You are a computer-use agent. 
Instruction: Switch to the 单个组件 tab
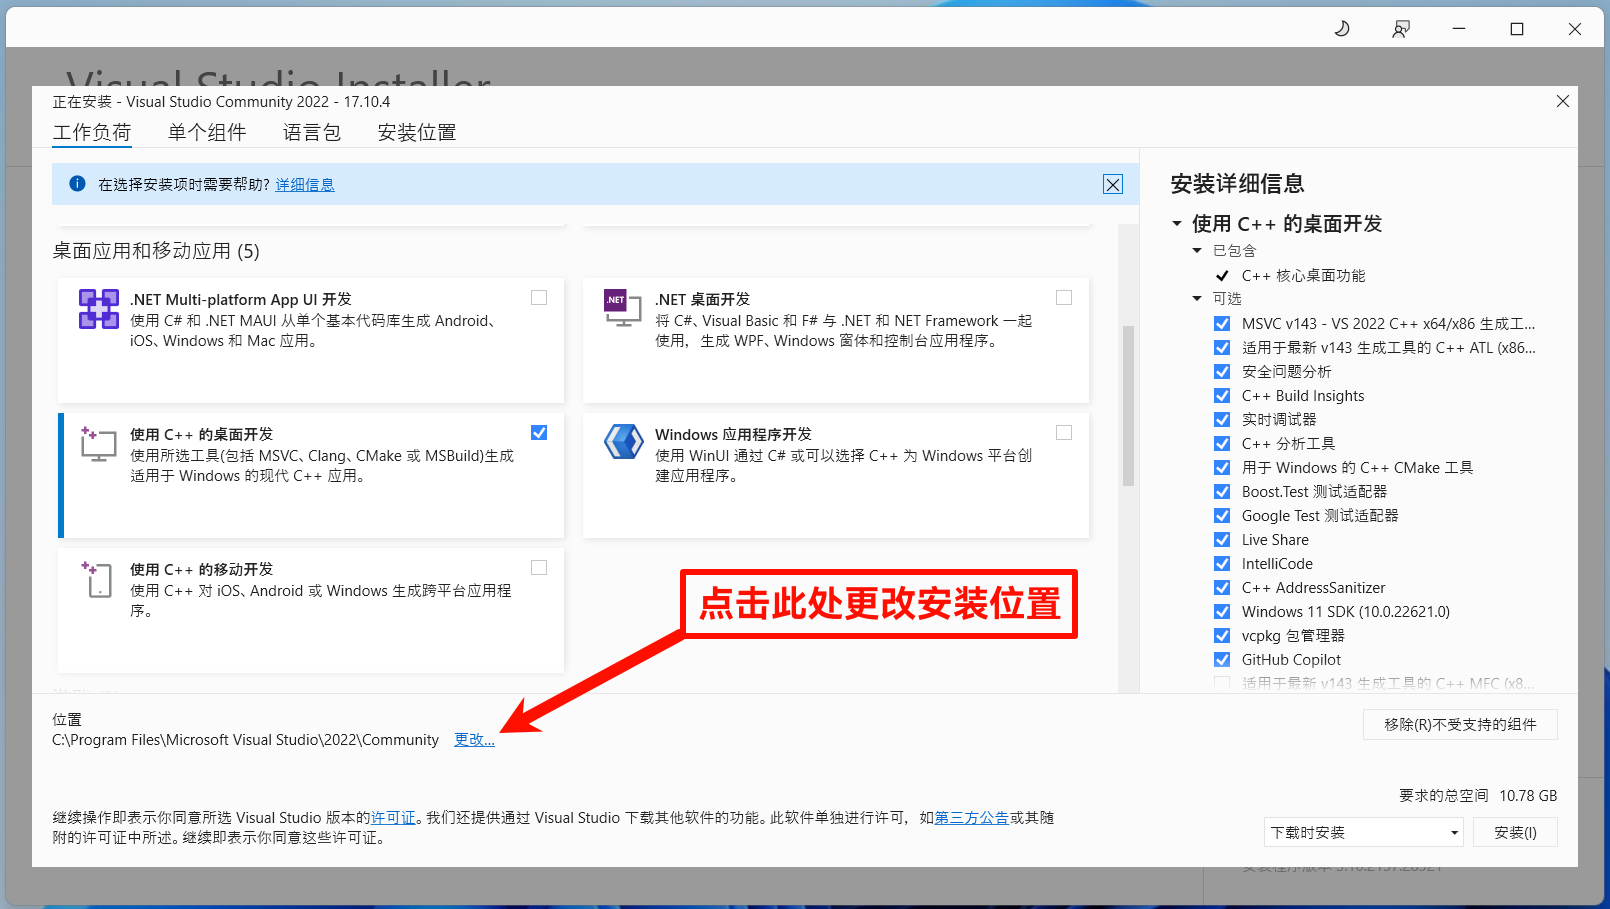click(x=207, y=133)
